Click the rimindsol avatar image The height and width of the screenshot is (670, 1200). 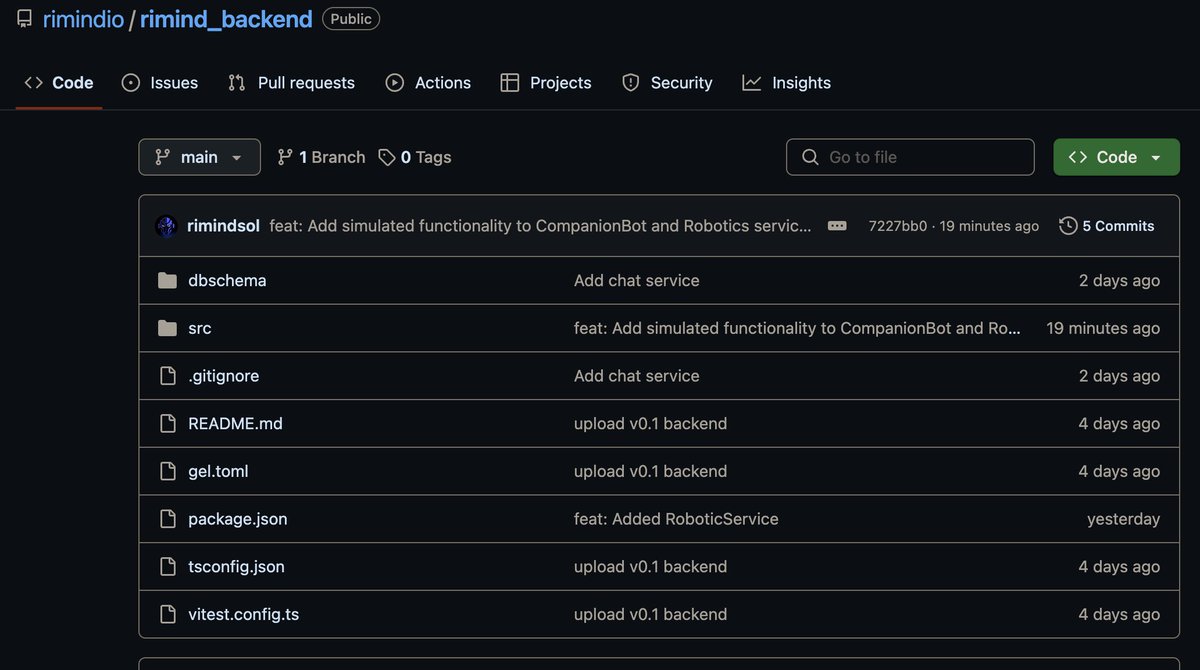click(x=166, y=226)
